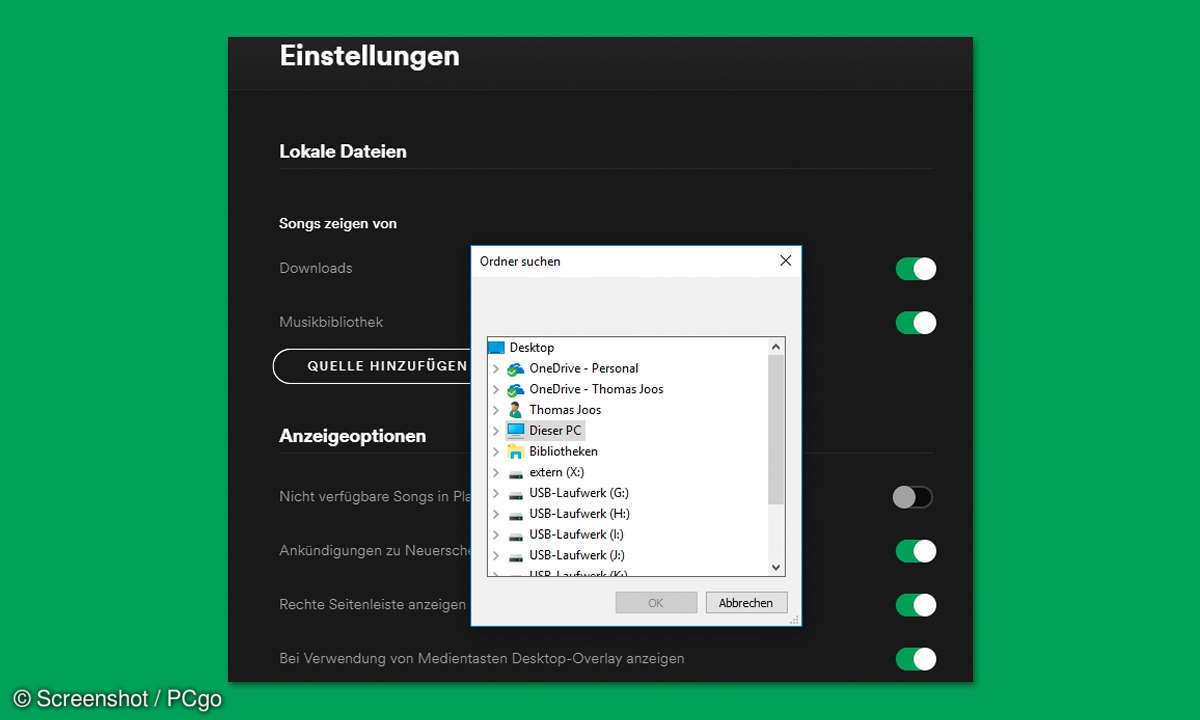
Task: Click the folder tree scroll down arrow
Action: [776, 567]
